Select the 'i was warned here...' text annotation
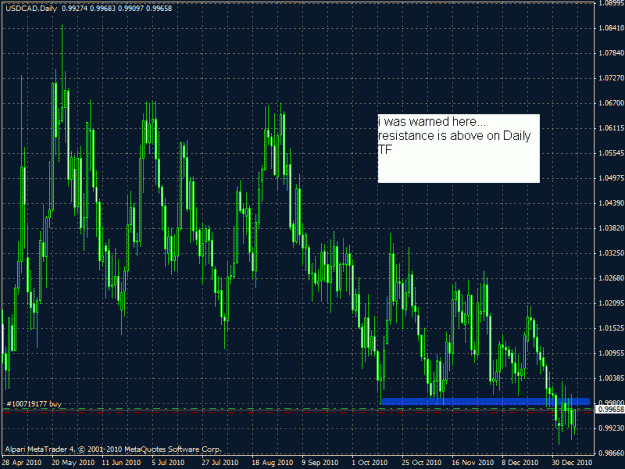This screenshot has width=625, height=469. point(459,149)
